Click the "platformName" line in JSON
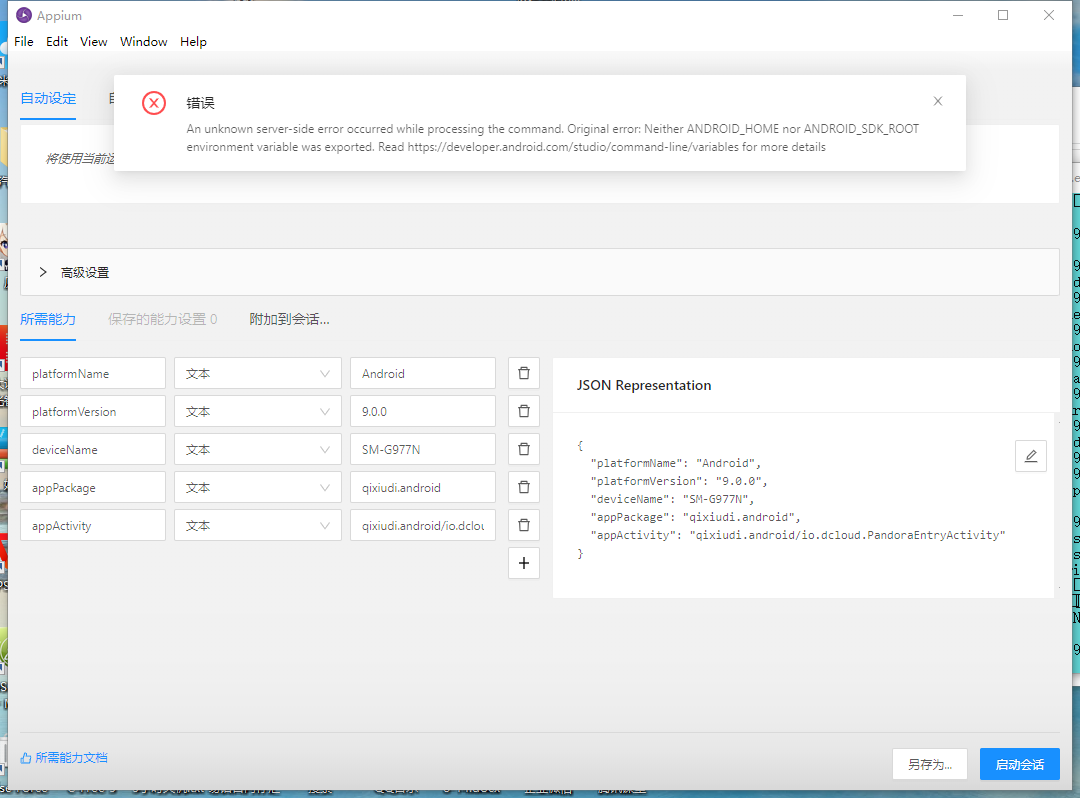 click(x=676, y=463)
